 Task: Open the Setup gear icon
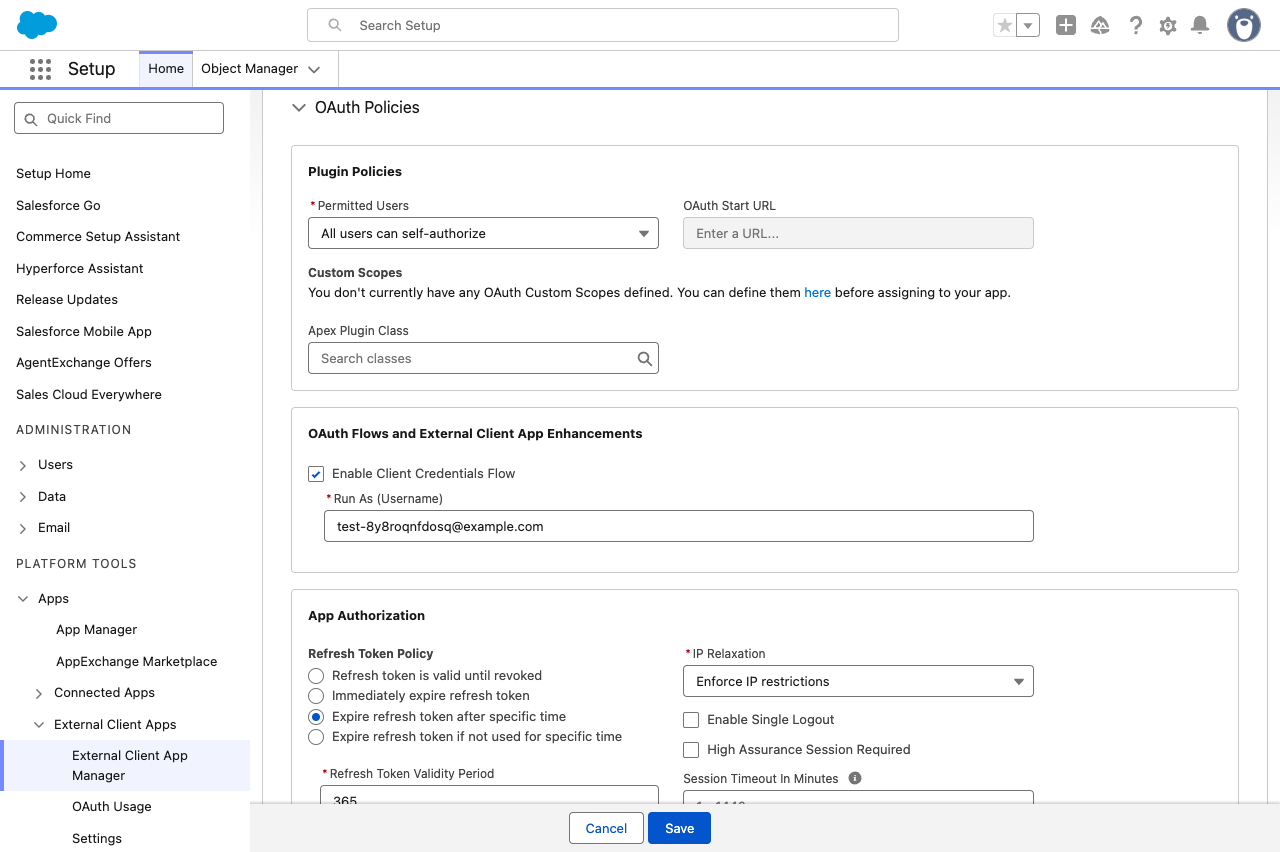tap(1168, 25)
